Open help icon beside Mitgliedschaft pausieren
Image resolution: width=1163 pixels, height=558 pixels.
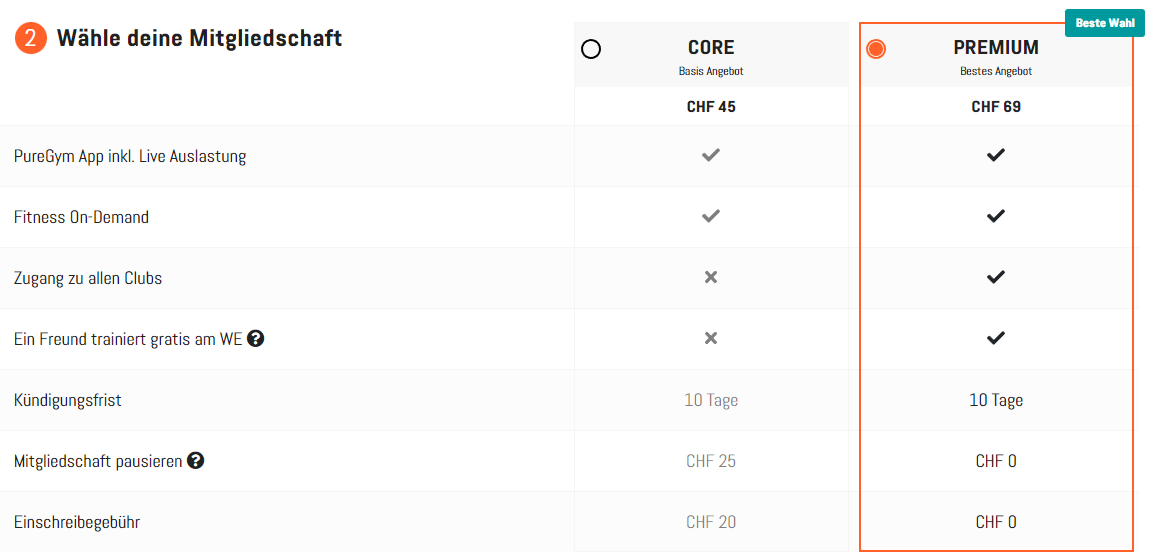[196, 461]
